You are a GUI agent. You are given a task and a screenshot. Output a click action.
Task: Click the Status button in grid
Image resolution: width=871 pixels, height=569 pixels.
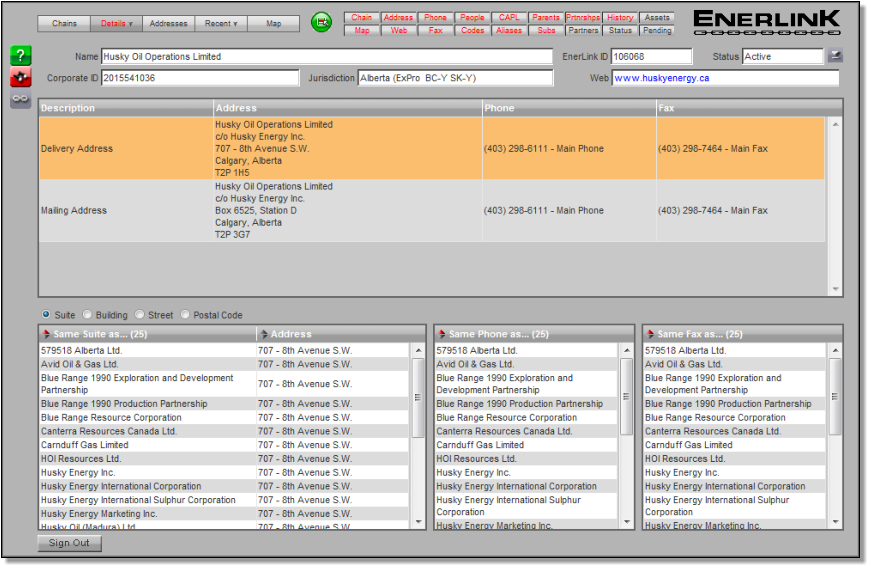pos(620,30)
